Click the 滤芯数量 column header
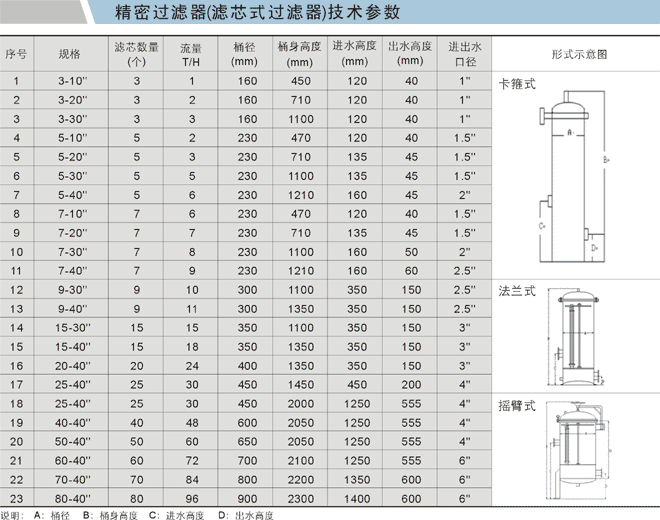Screen dimensions: 660x520 (x=137, y=53)
